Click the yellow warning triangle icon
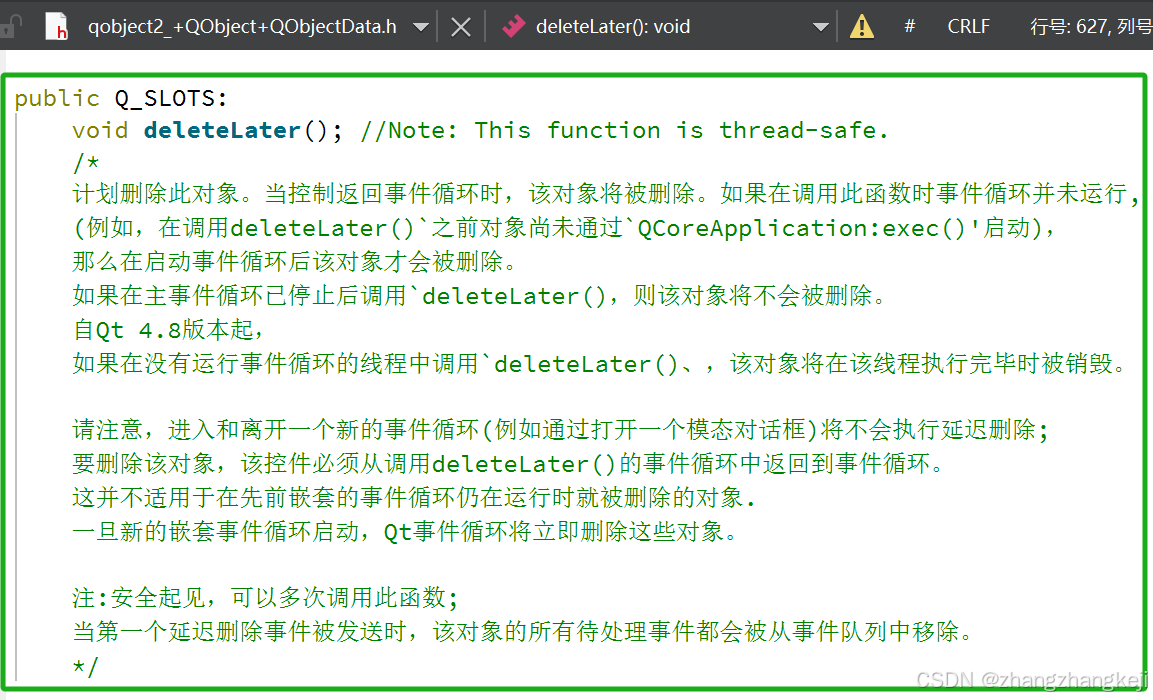This screenshot has height=700, width=1153. point(861,27)
